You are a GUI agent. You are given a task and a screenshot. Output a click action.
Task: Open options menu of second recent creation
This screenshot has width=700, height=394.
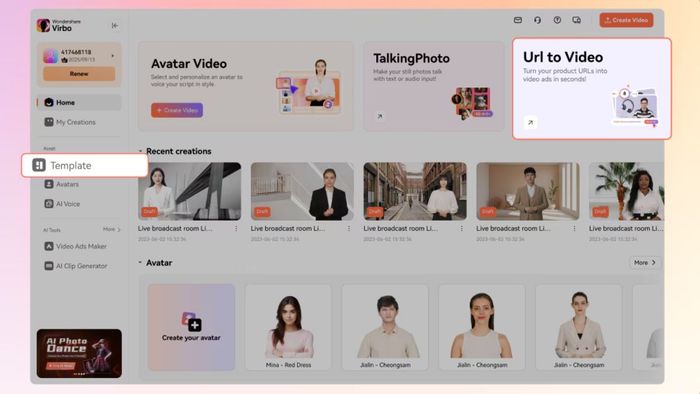tap(349, 228)
